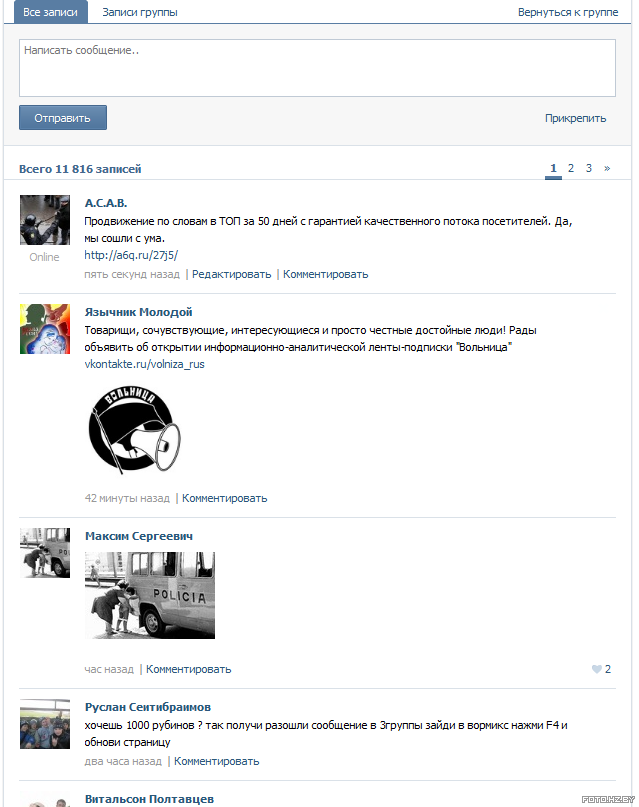The image size is (639, 807).
Task: View the Вольница megaphone logo image
Action: click(134, 429)
